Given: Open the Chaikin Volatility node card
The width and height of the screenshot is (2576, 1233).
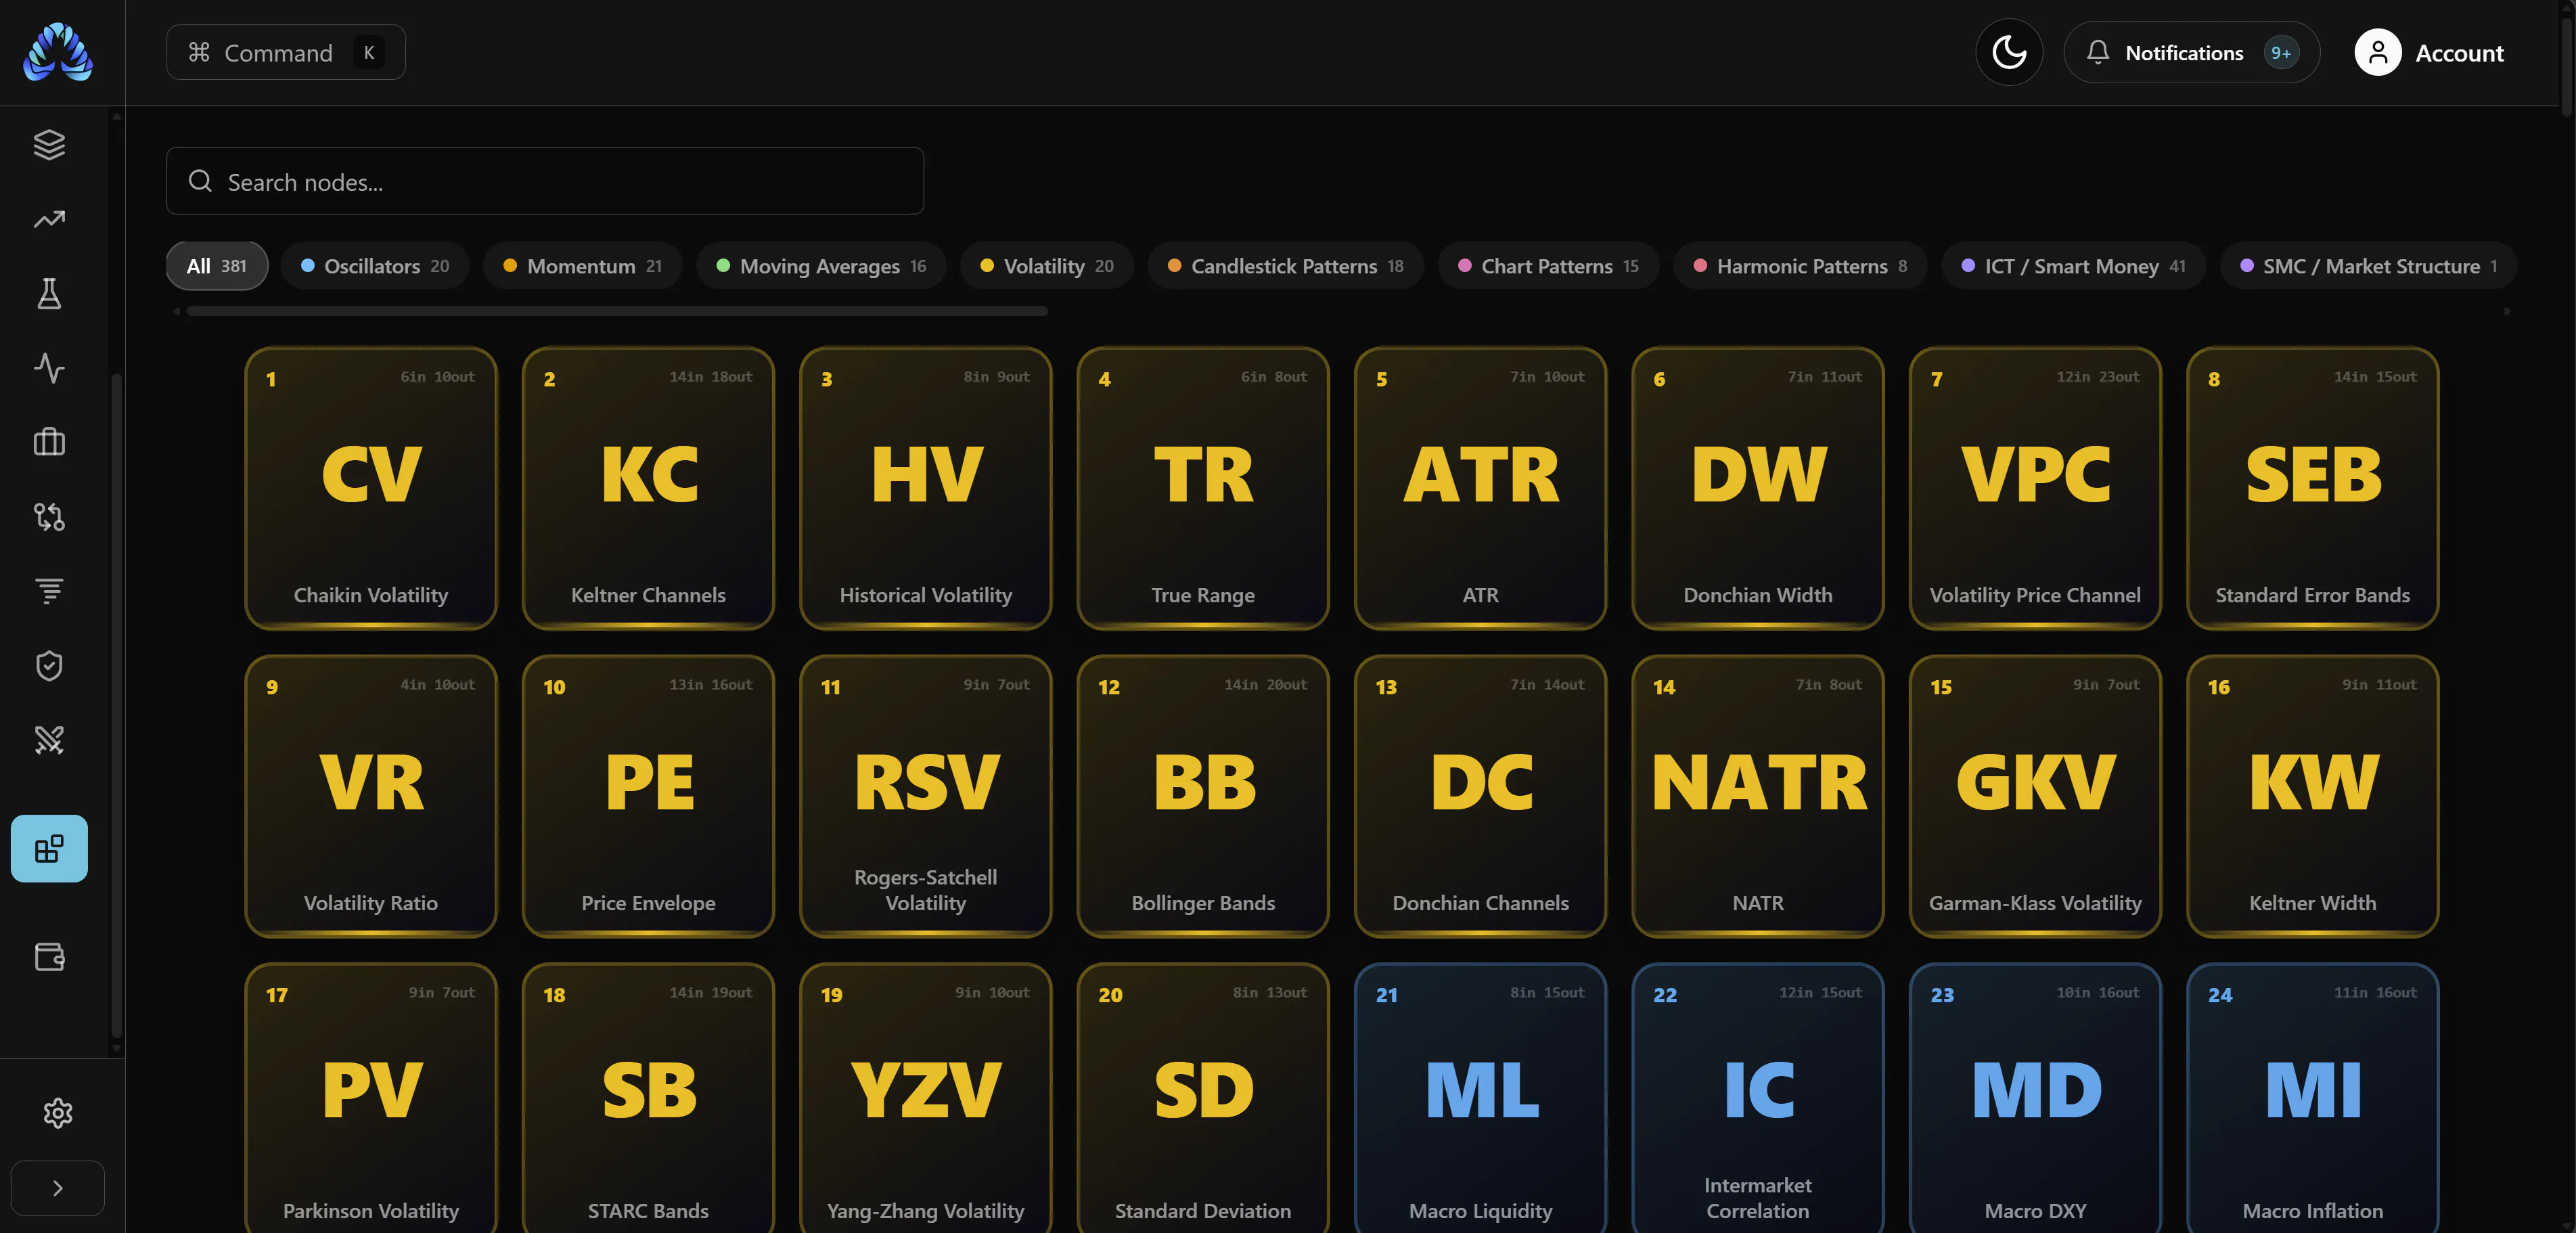Looking at the screenshot, I should [x=371, y=488].
